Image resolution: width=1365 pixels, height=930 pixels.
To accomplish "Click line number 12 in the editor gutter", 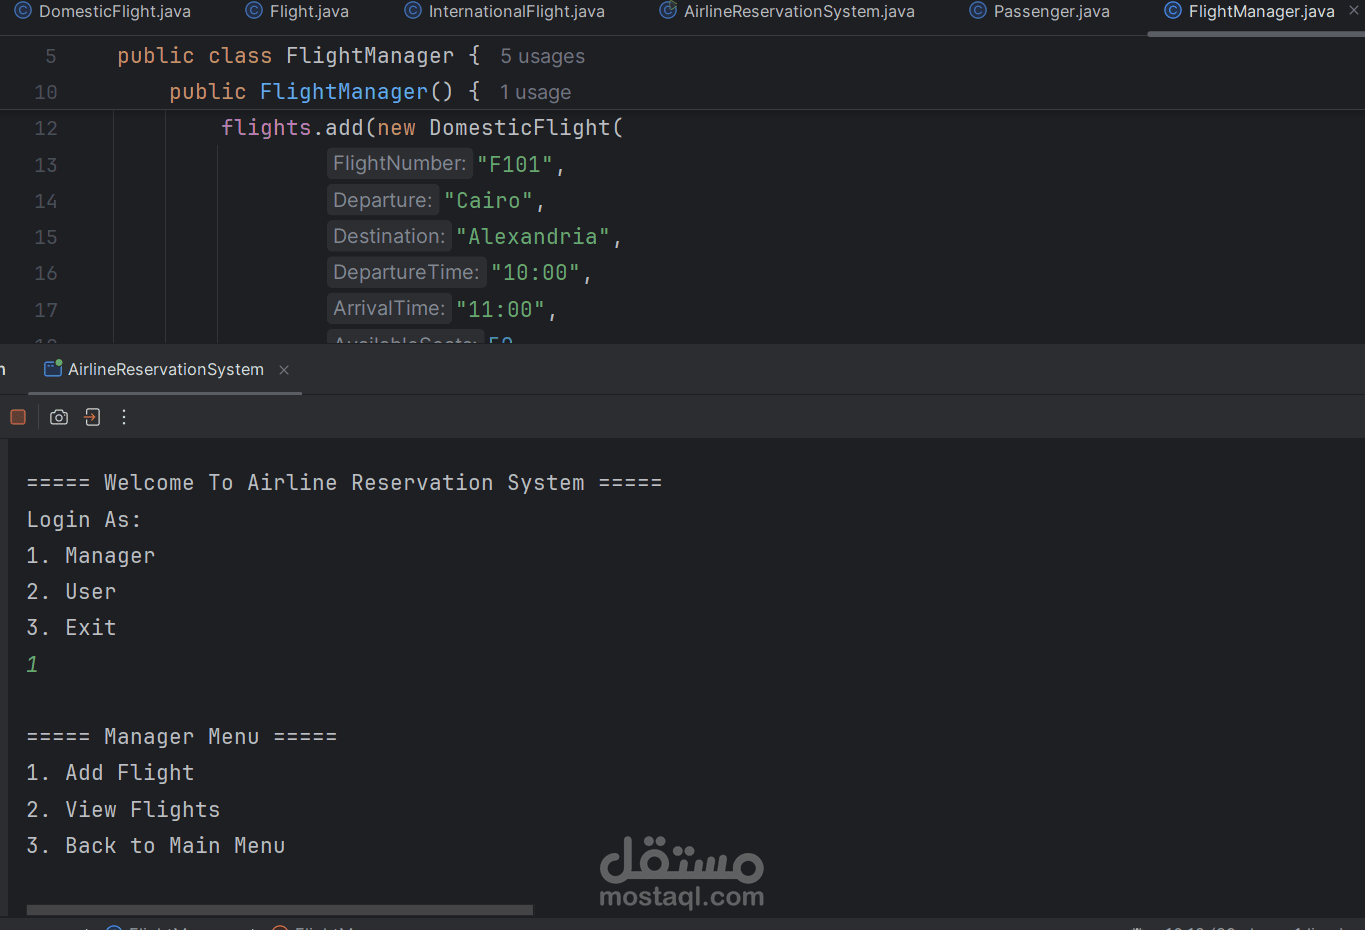I will point(45,128).
